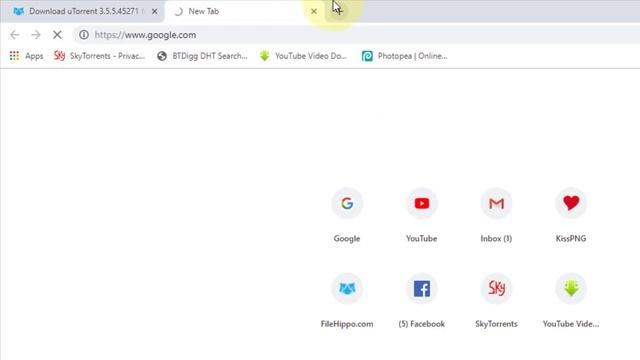The width and height of the screenshot is (640, 360).
Task: Click the YouTube label under its tile
Action: (x=422, y=238)
